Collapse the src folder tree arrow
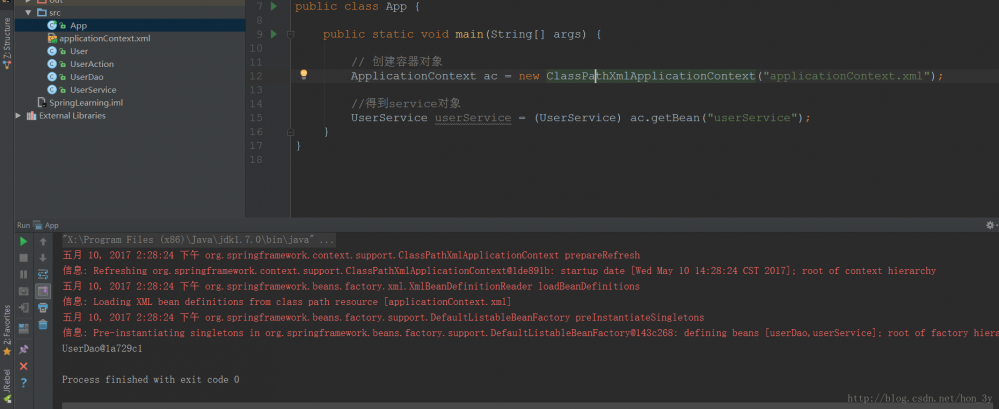The image size is (999, 409). click(x=28, y=12)
